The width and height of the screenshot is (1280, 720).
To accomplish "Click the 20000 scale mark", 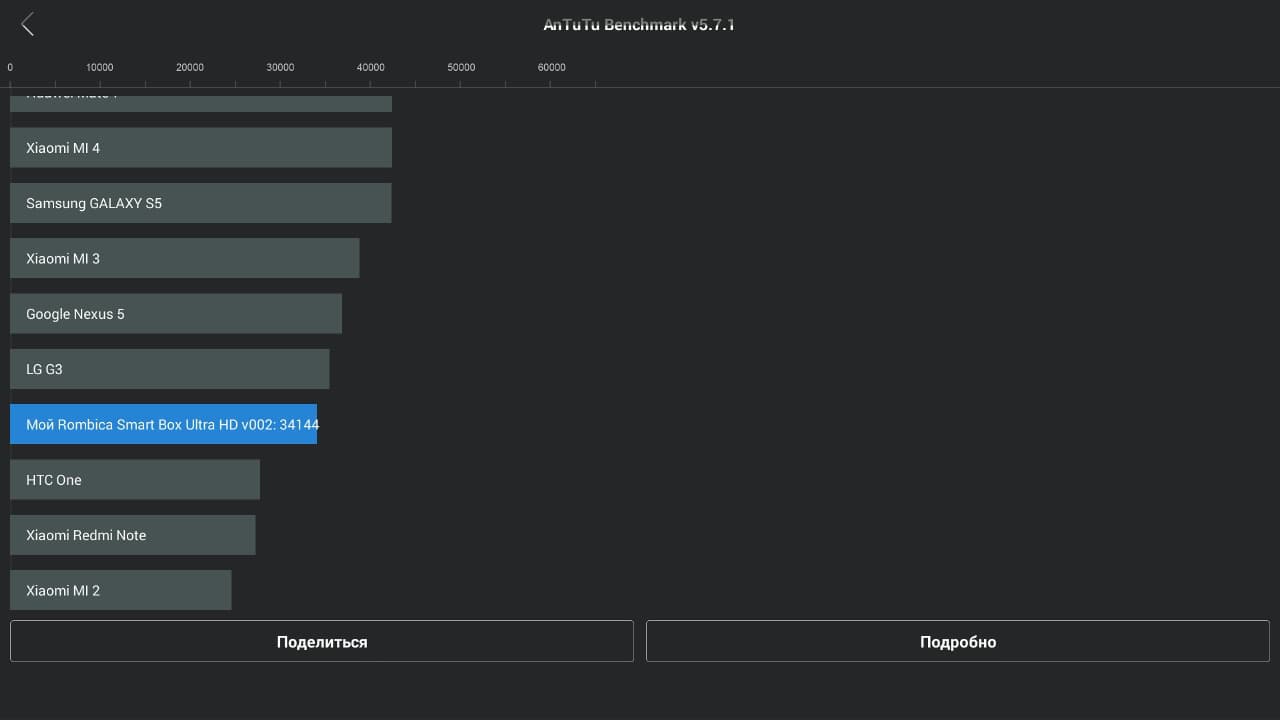I will tap(190, 68).
